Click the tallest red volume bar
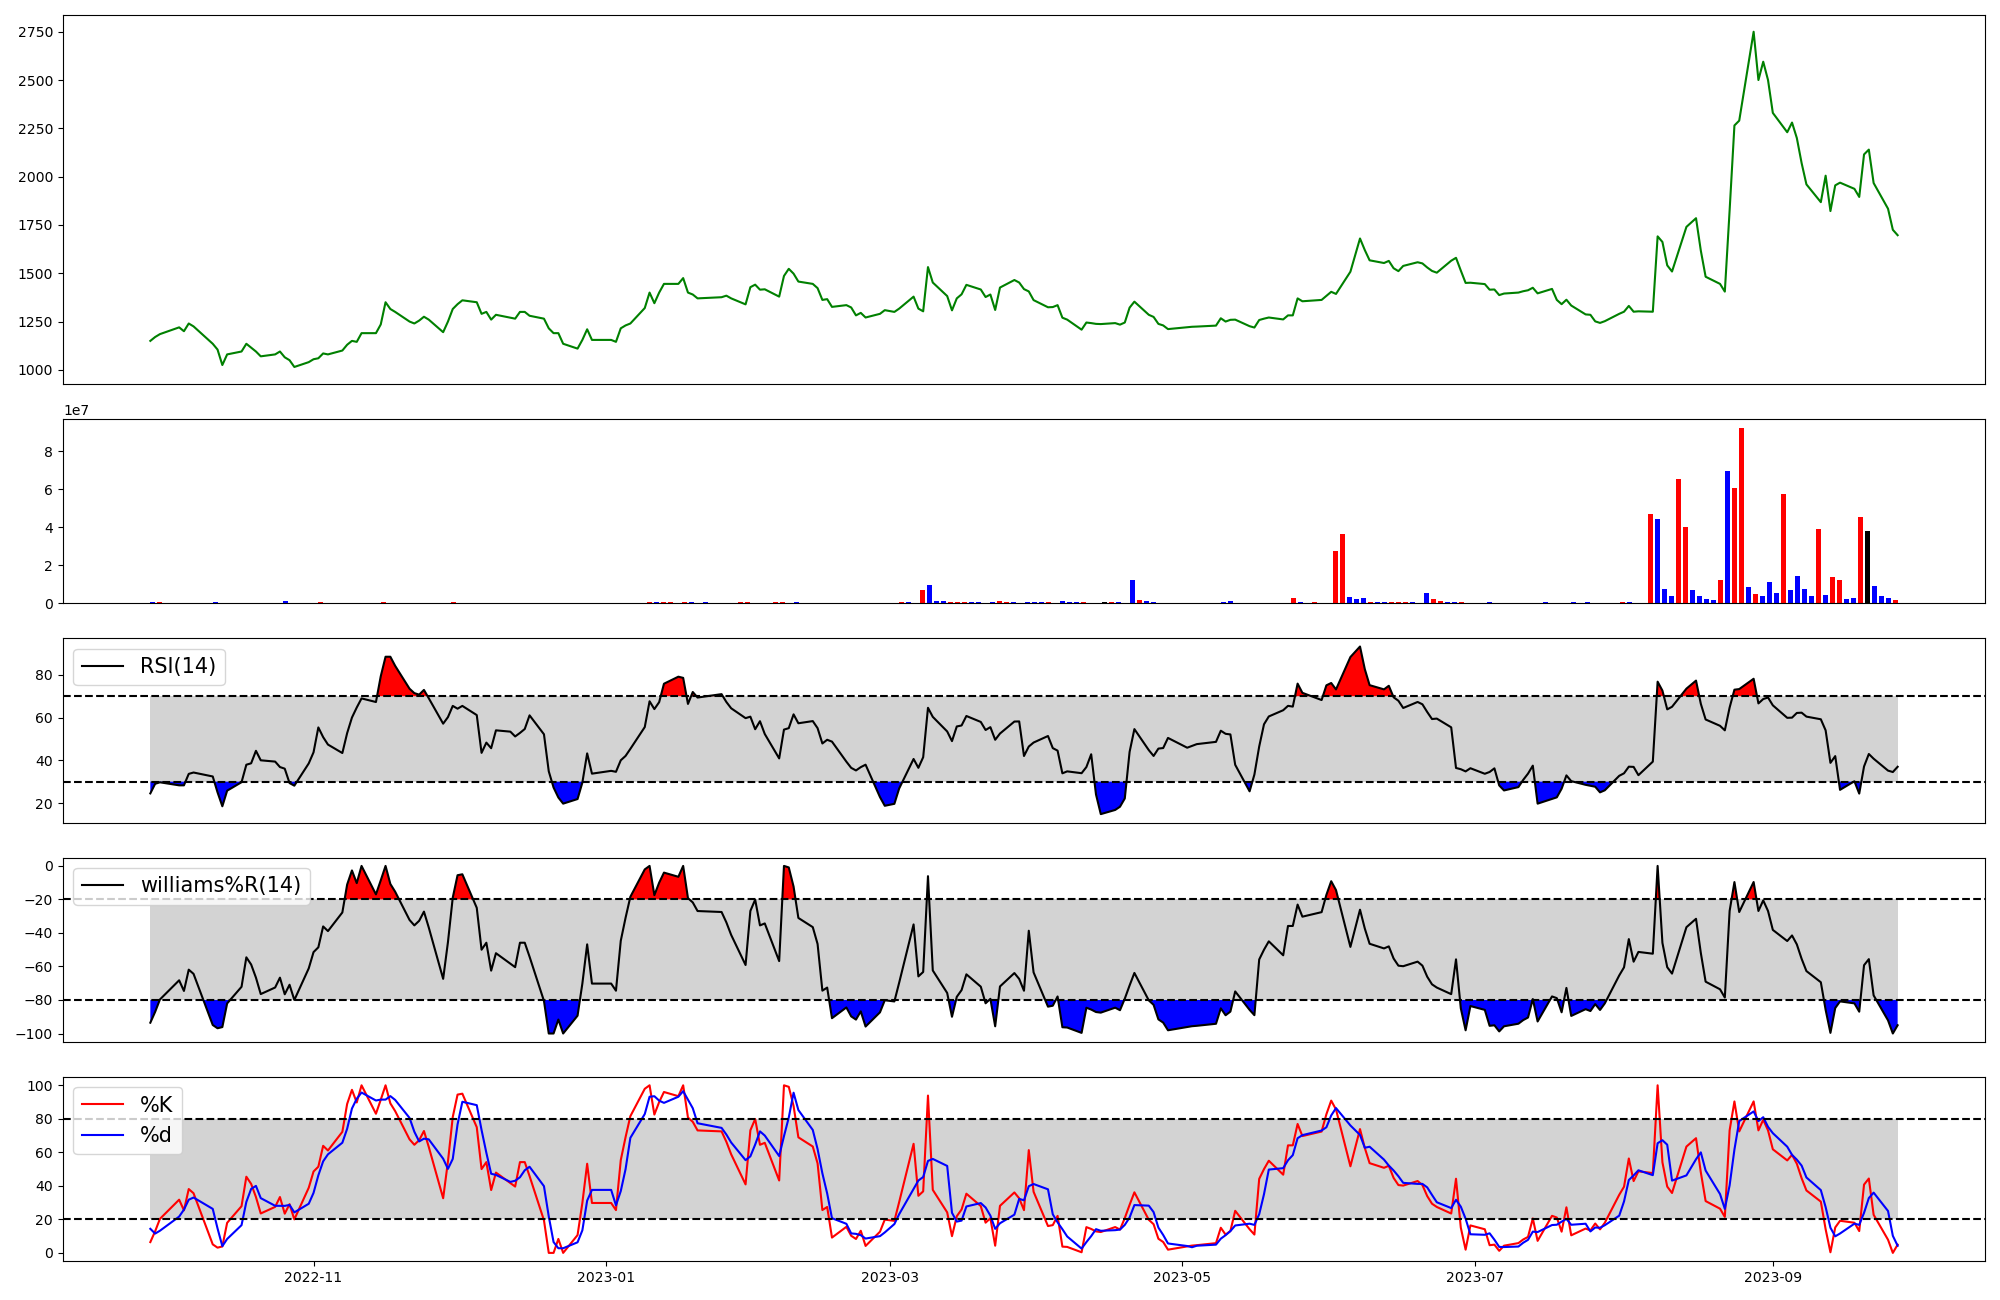Image resolution: width=2000 pixels, height=1300 pixels. 1741,515
